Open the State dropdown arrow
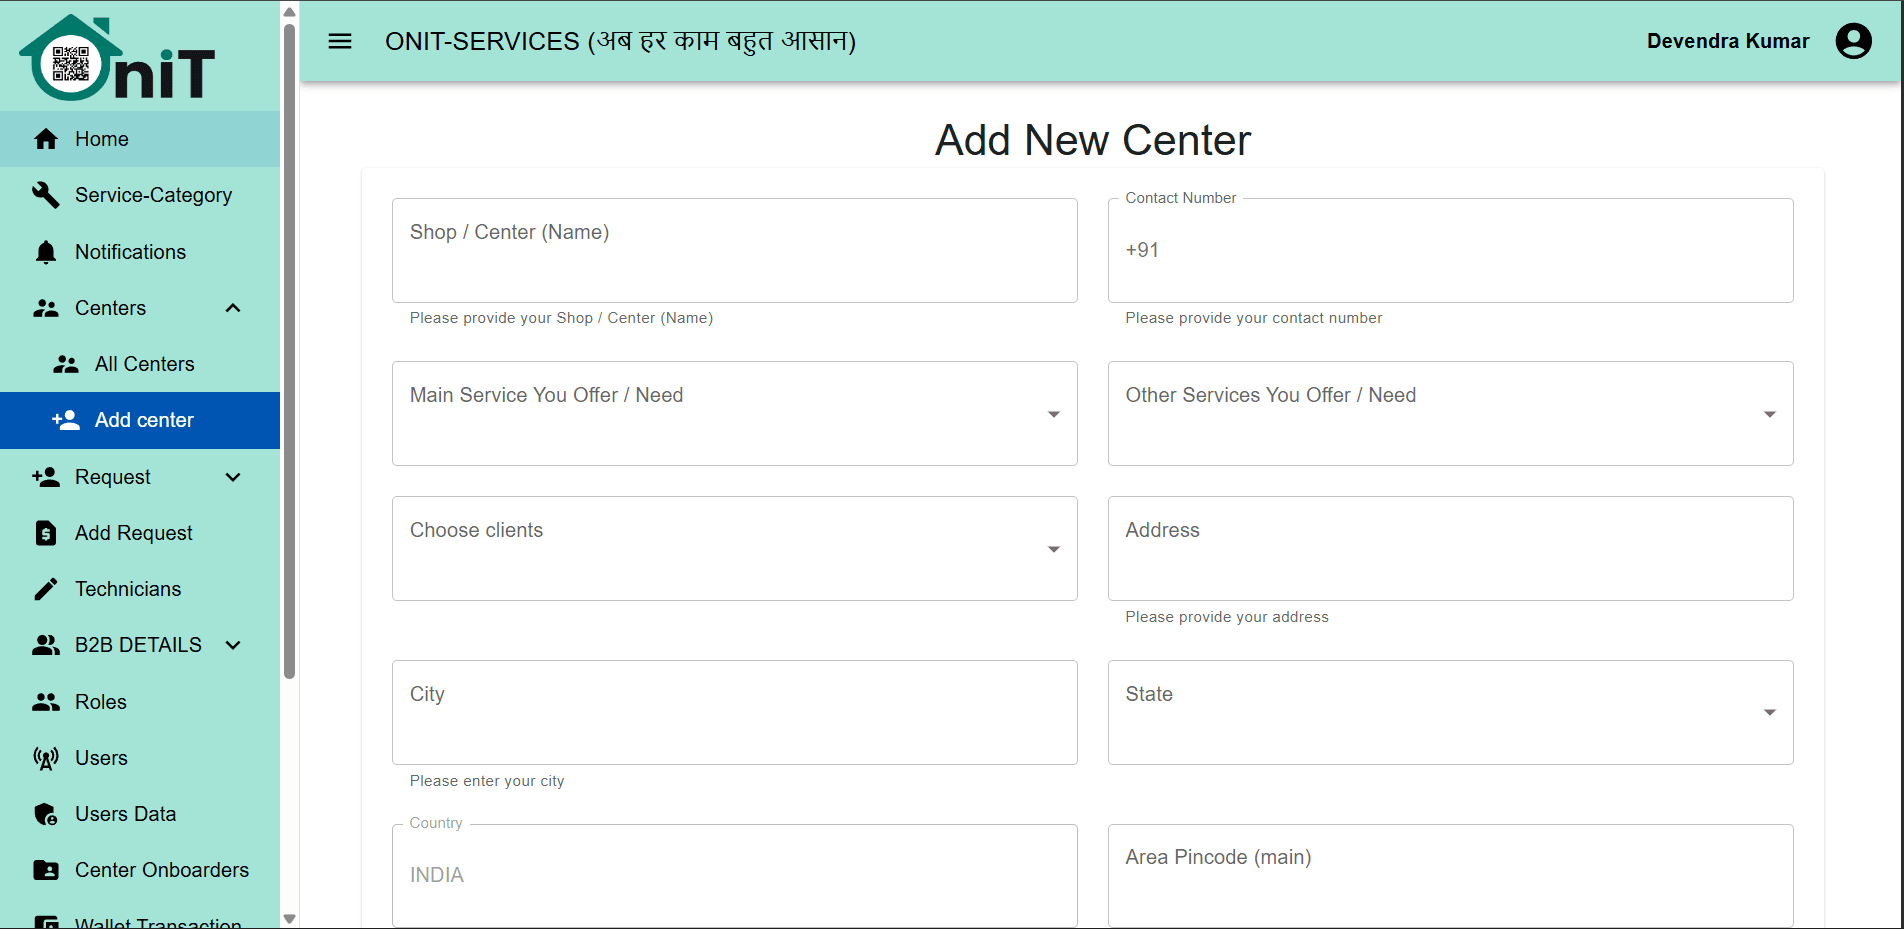Viewport: 1904px width, 929px height. coord(1770,712)
